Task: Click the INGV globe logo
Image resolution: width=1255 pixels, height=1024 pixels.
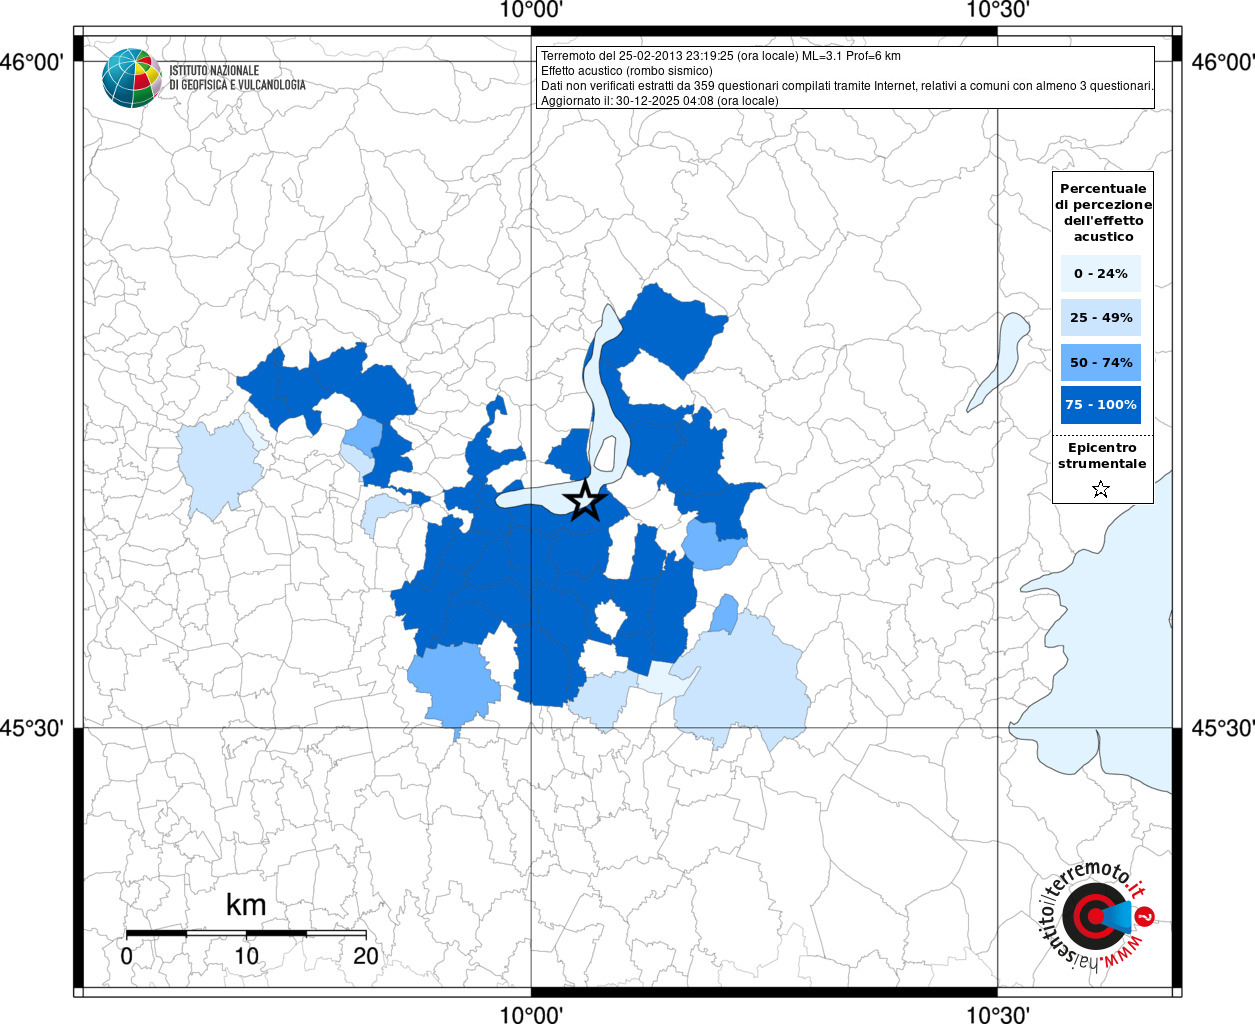Action: click(132, 77)
